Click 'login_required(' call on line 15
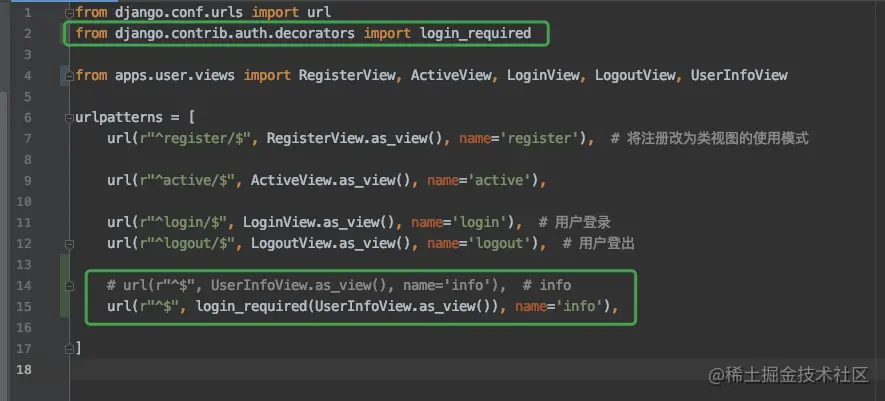The height and width of the screenshot is (401, 885). tap(255, 307)
